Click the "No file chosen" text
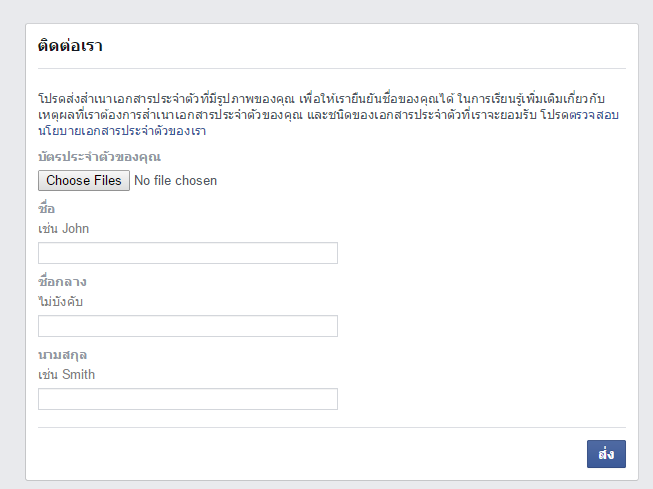 click(x=175, y=181)
